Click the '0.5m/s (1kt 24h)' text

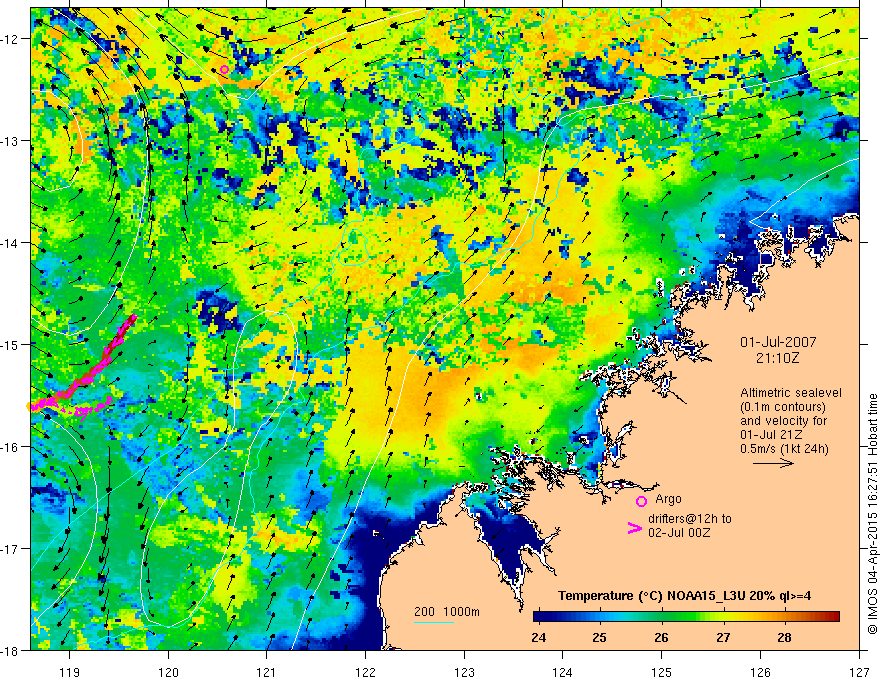pyautogui.click(x=784, y=448)
